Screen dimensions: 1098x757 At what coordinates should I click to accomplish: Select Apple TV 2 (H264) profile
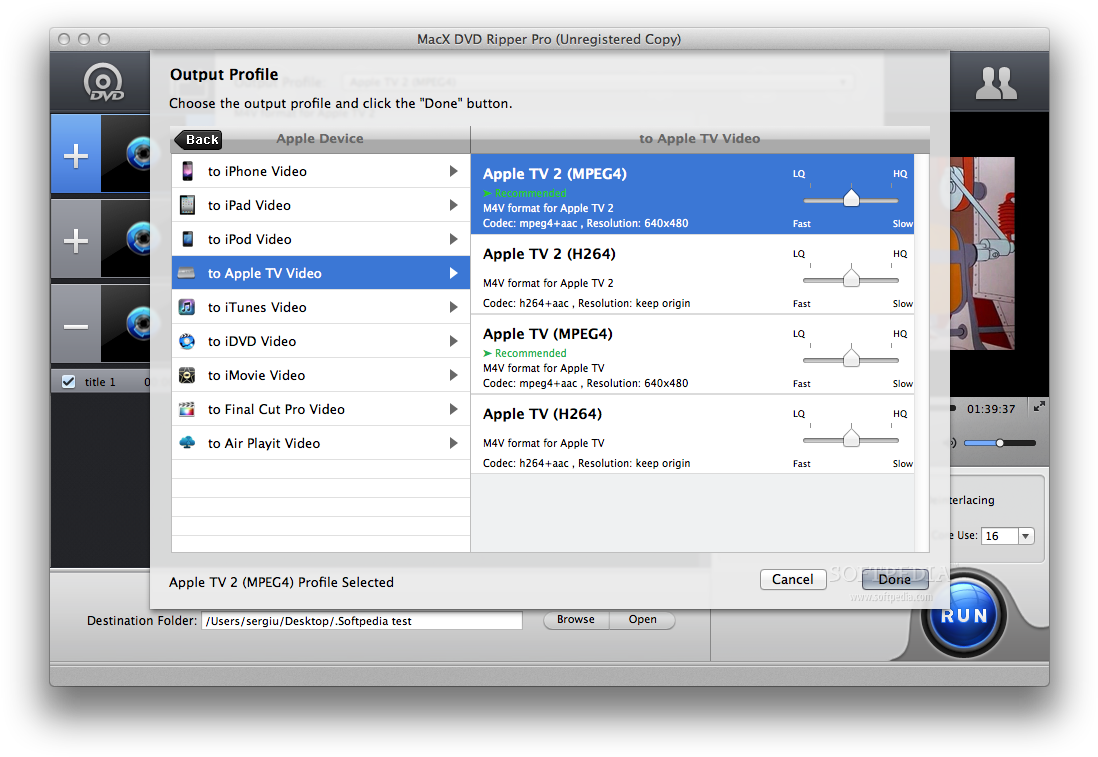692,275
